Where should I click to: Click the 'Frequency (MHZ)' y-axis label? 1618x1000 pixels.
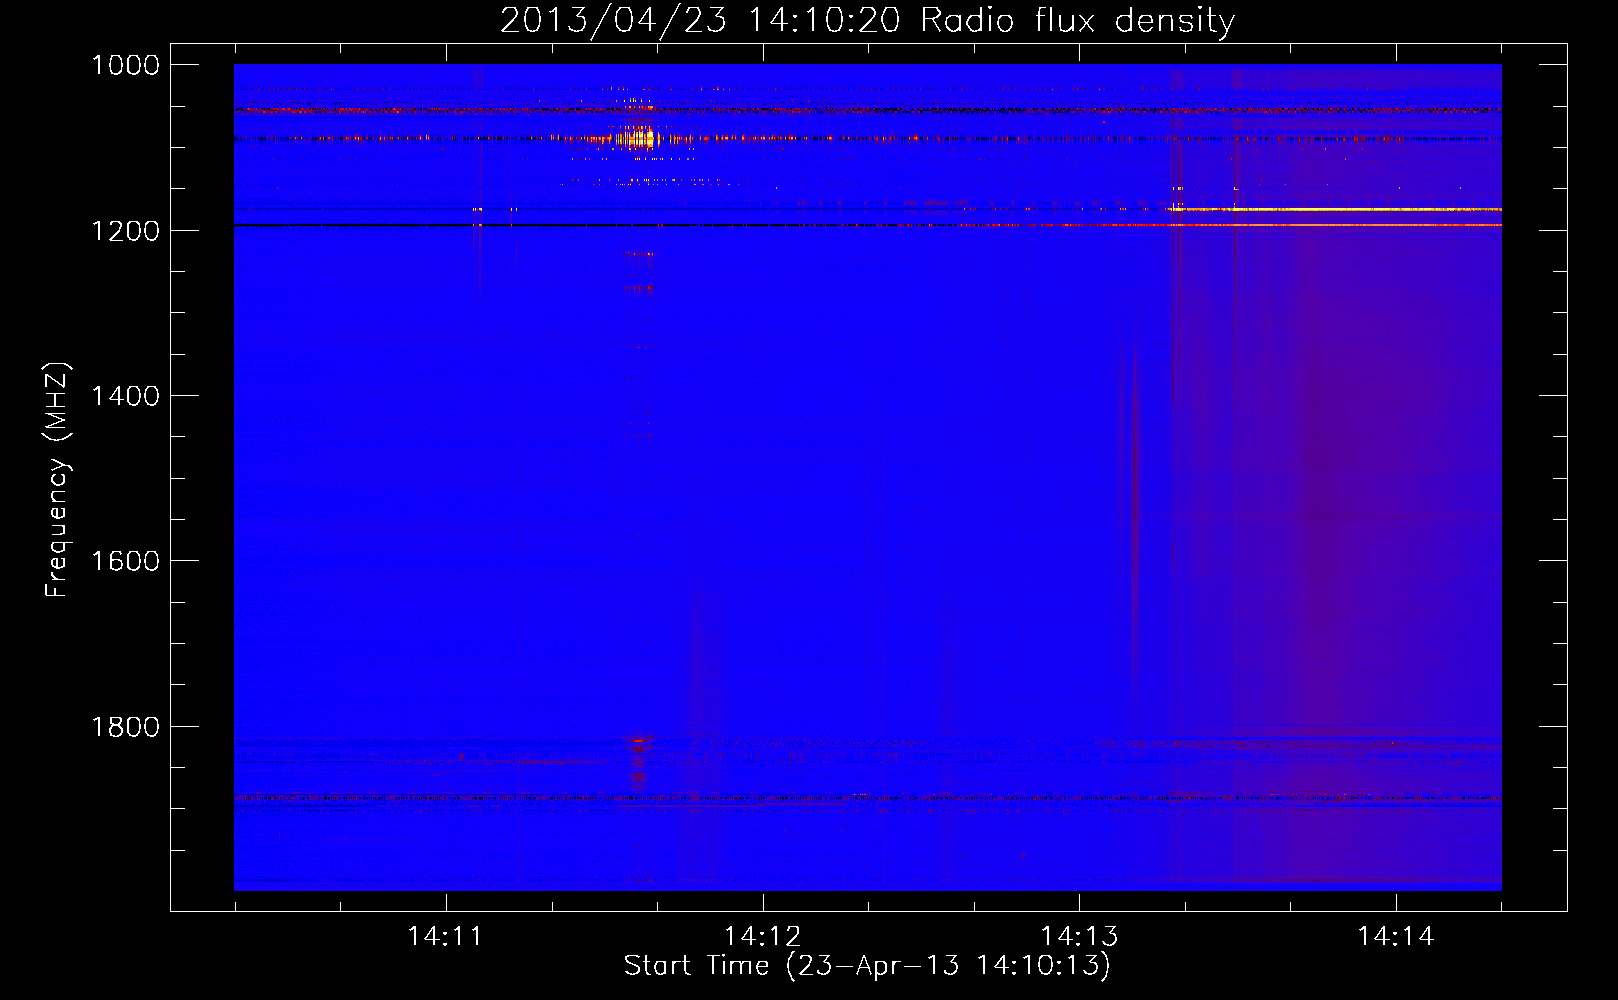point(57,480)
